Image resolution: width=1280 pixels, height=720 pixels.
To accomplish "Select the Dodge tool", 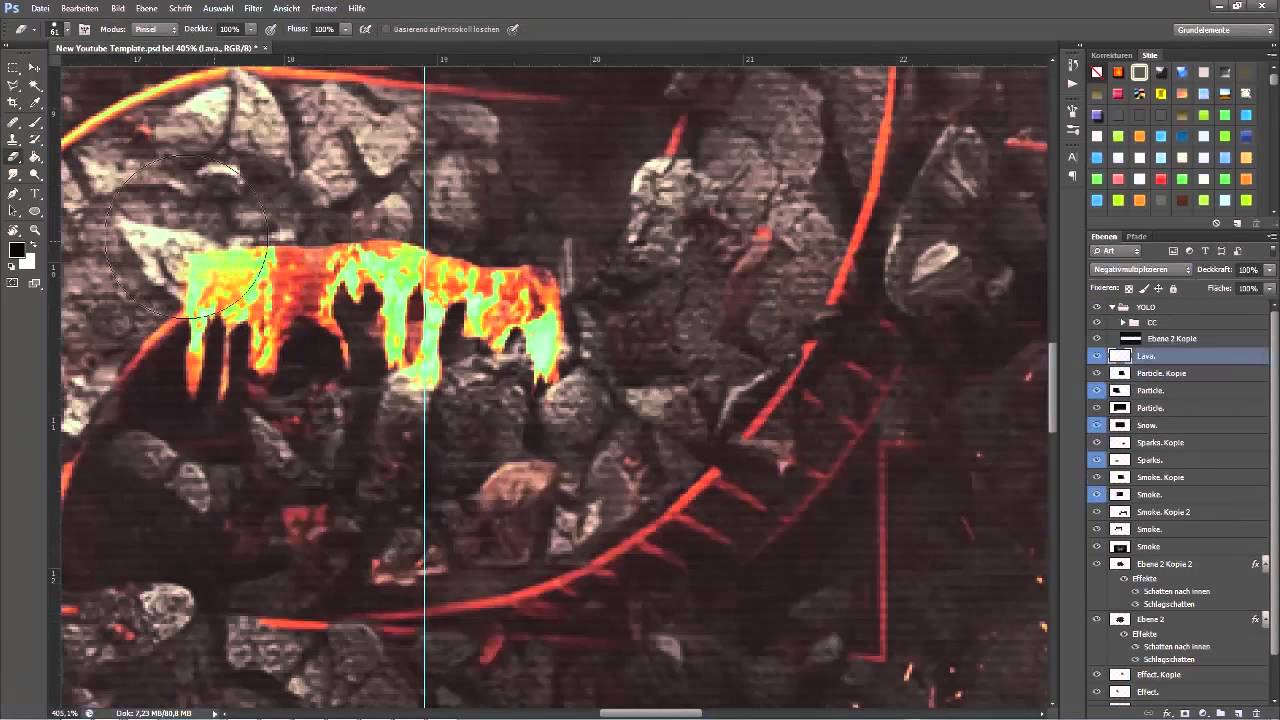I will [35, 175].
